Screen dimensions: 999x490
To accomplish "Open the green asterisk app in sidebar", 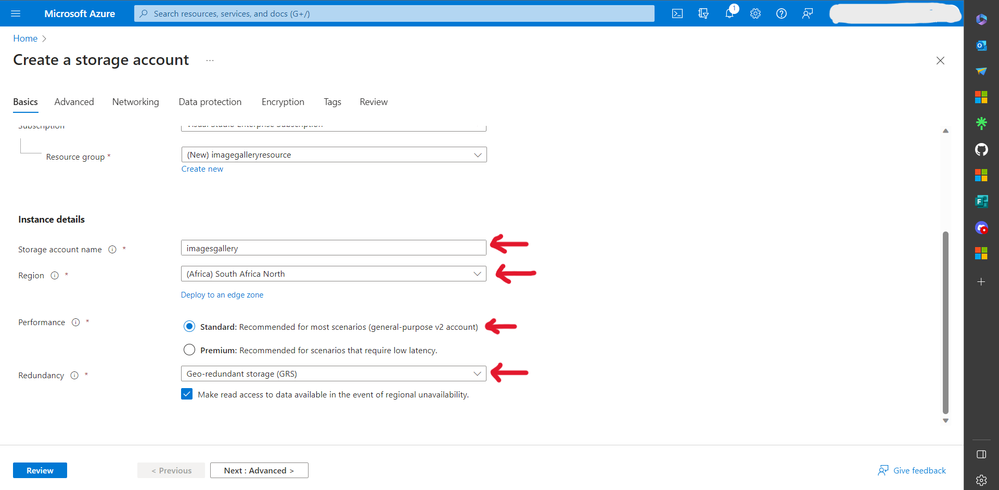I will point(981,124).
